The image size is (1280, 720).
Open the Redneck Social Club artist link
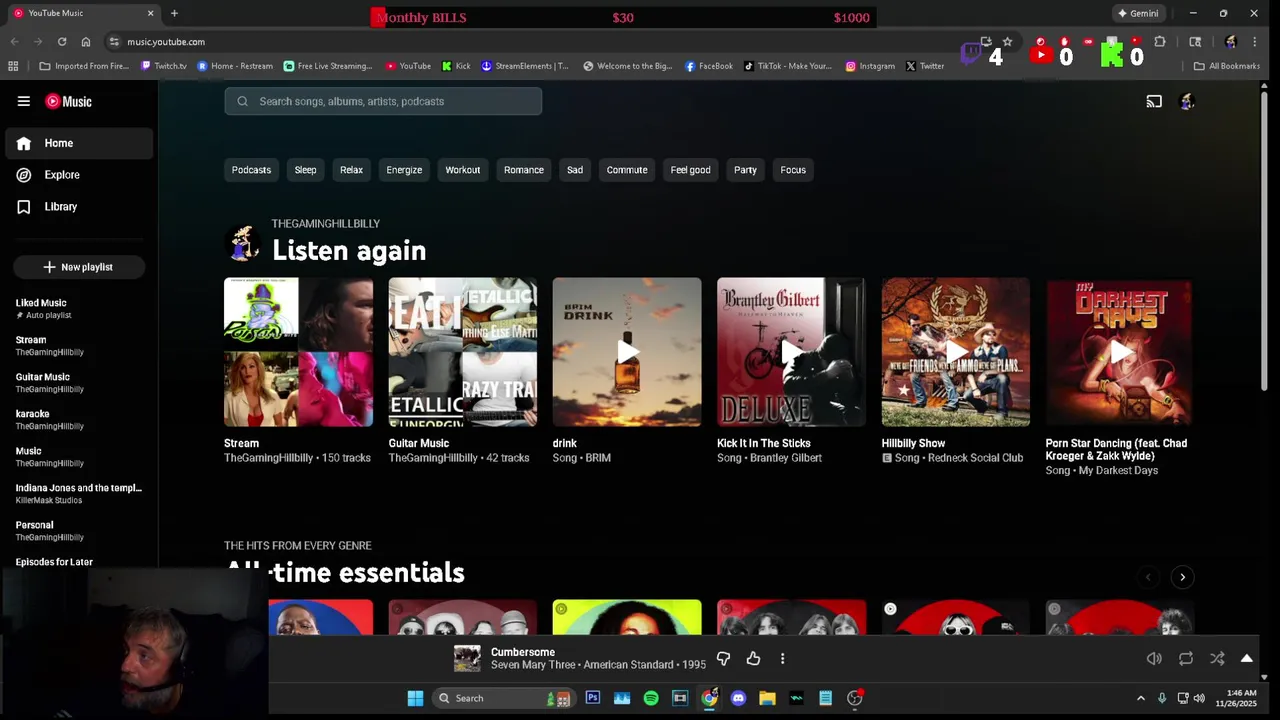(973, 458)
